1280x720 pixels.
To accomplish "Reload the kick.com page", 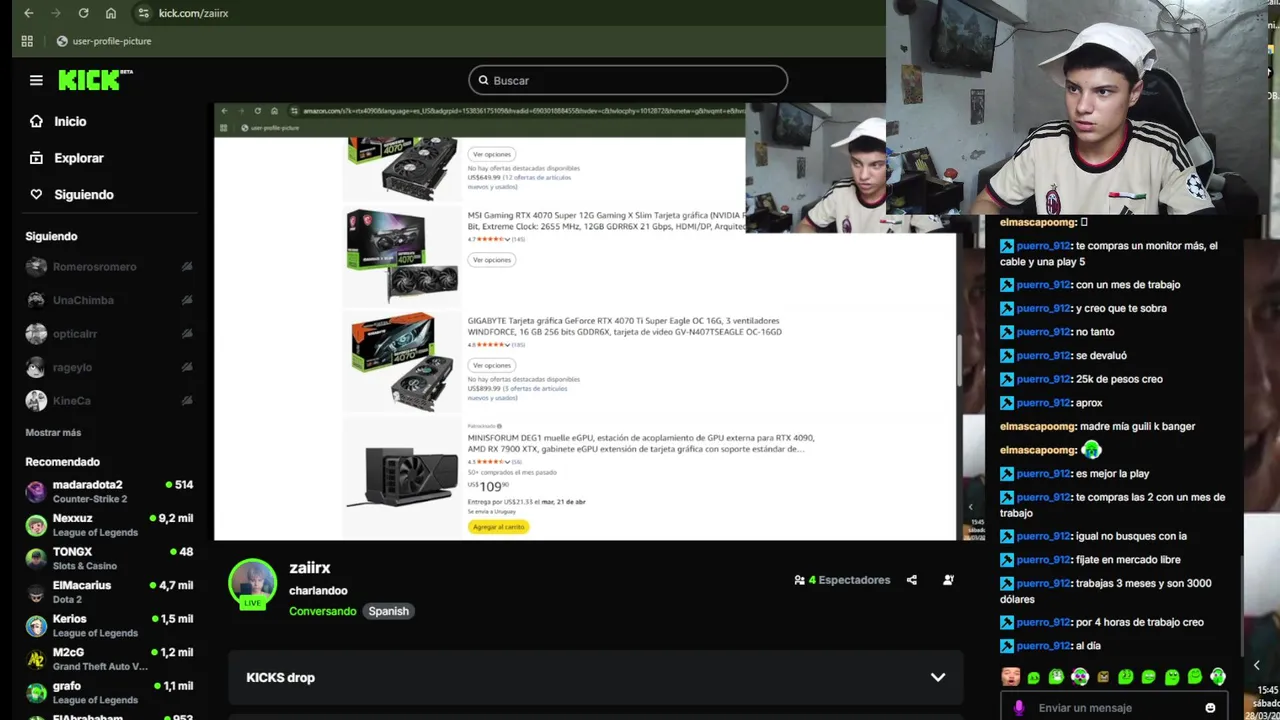I will coord(83,13).
